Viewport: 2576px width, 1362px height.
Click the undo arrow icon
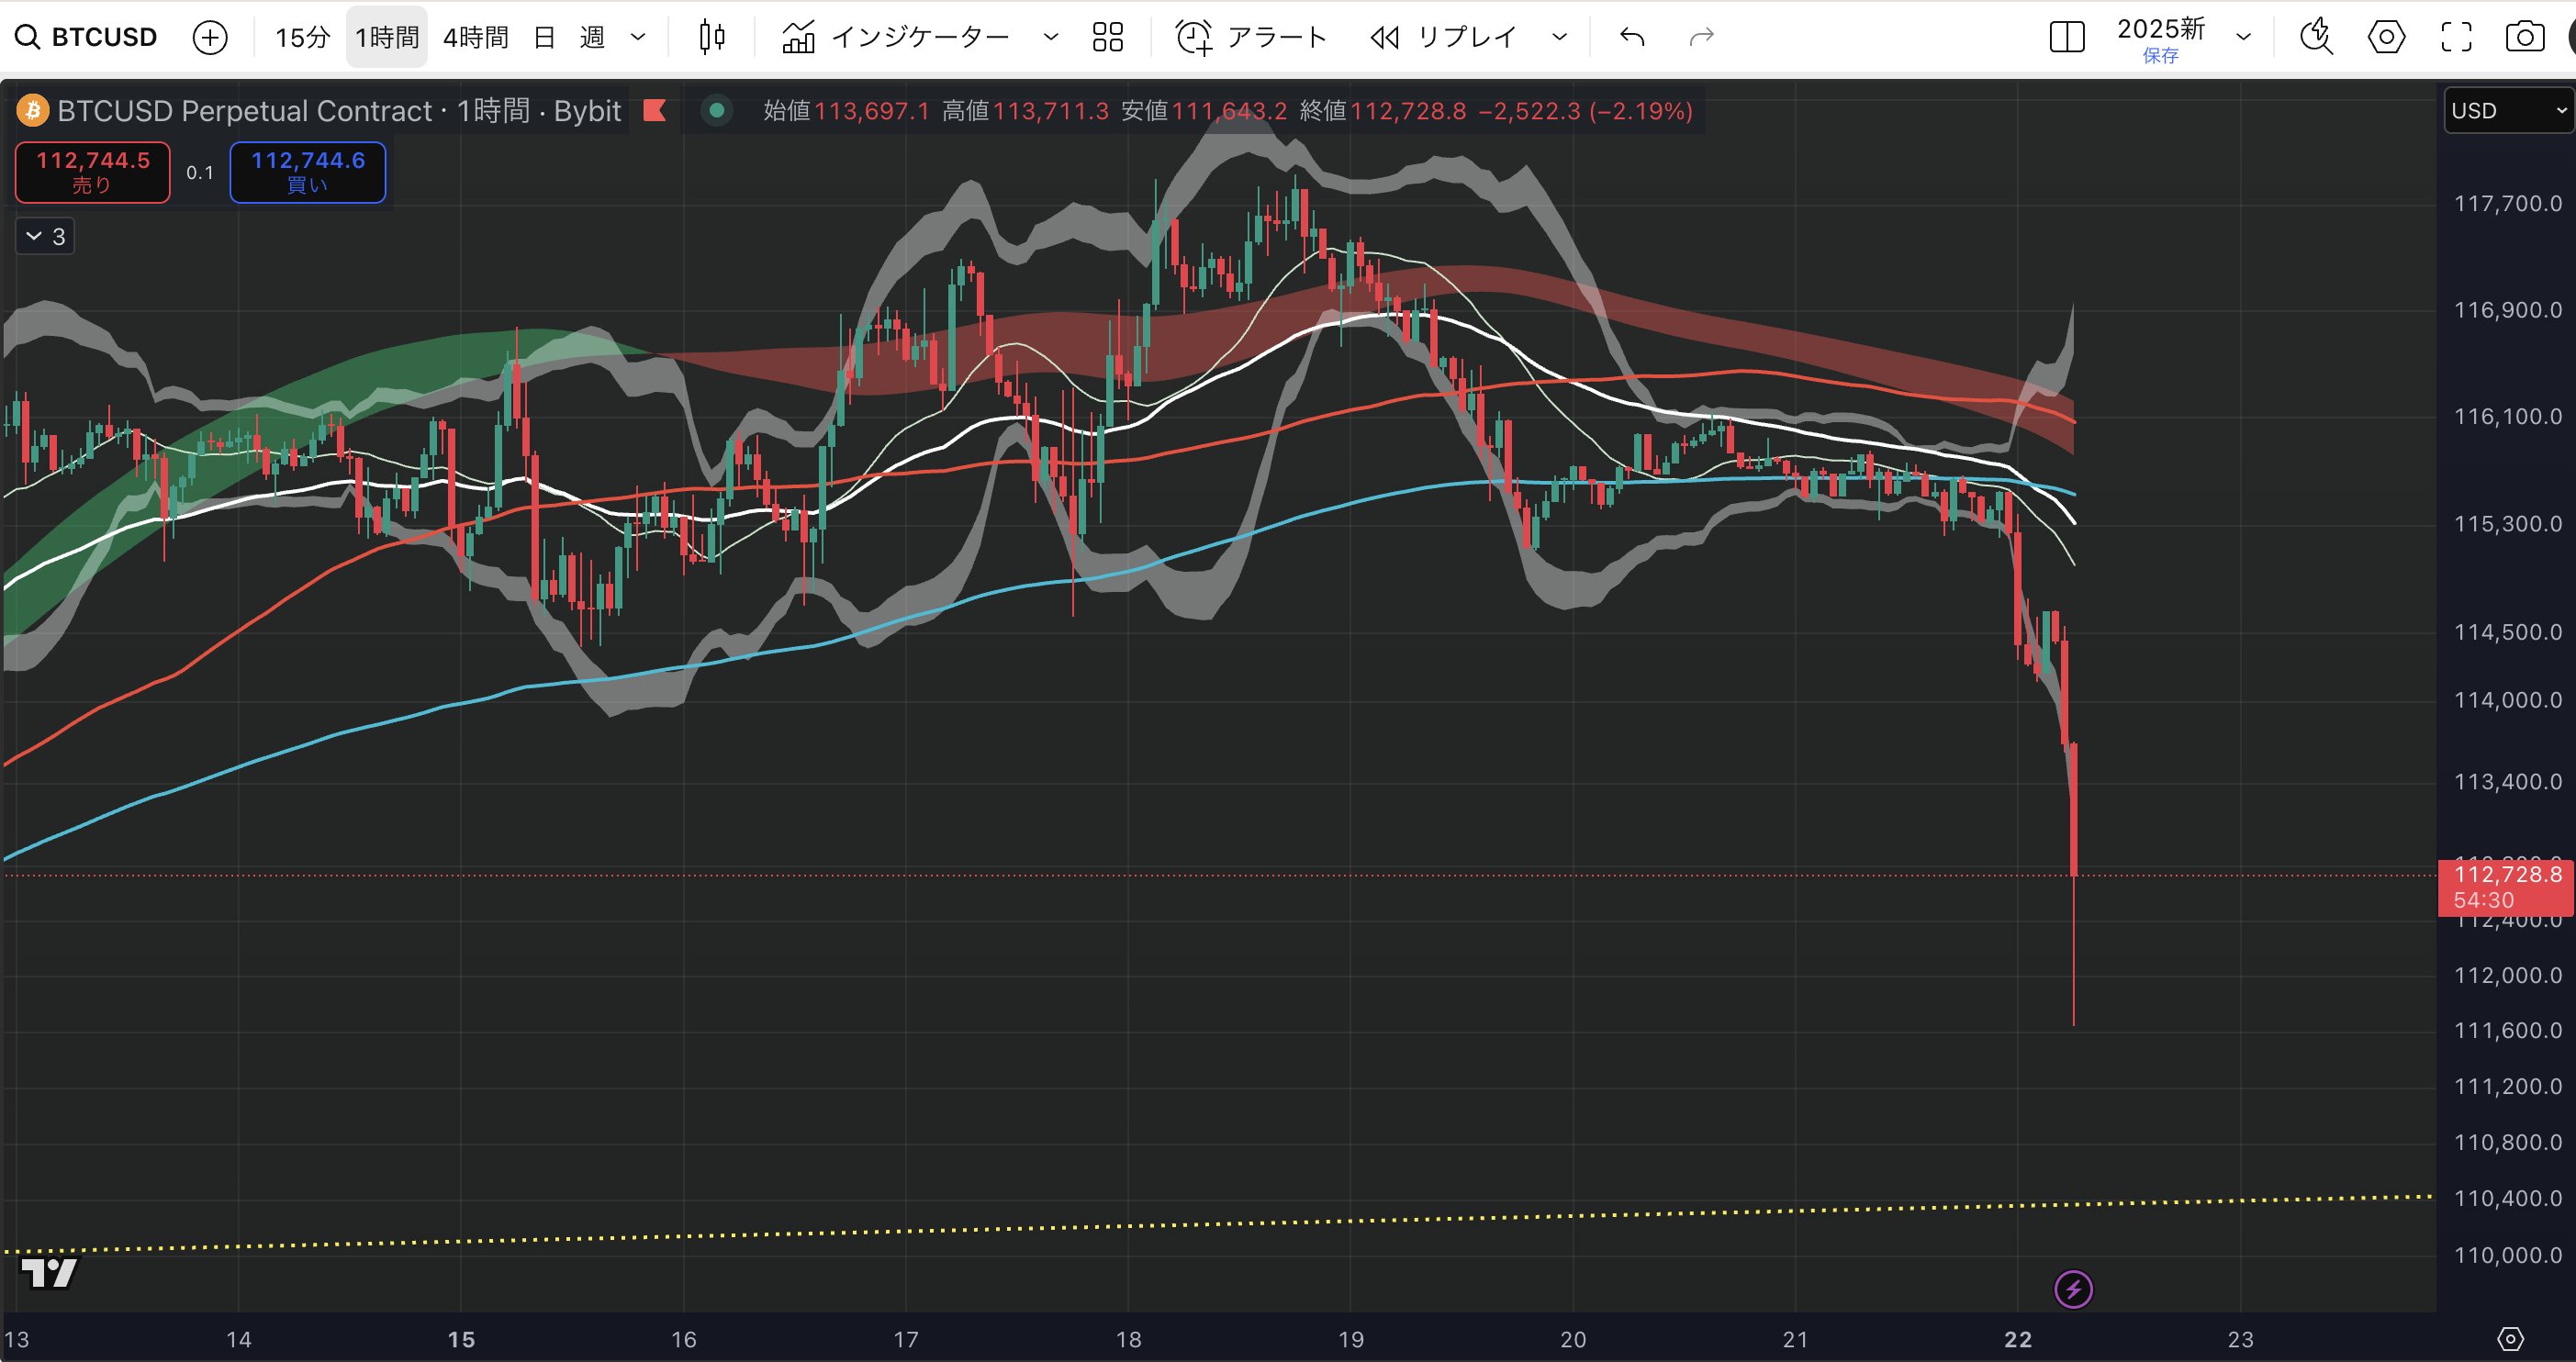coord(1632,37)
